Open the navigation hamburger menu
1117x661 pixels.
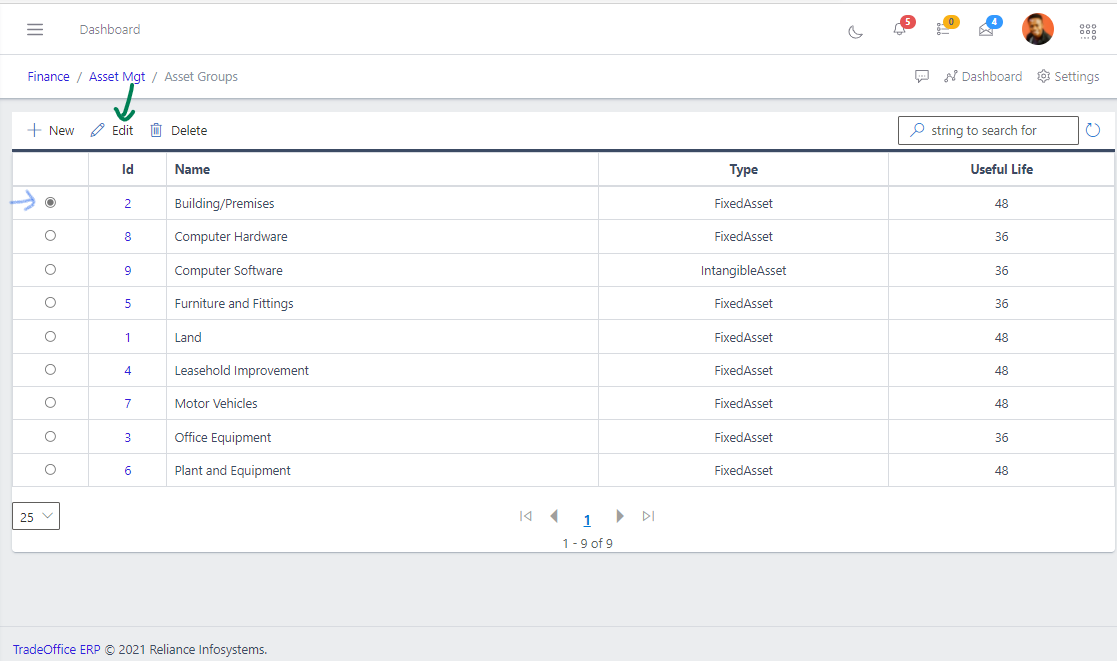click(35, 29)
